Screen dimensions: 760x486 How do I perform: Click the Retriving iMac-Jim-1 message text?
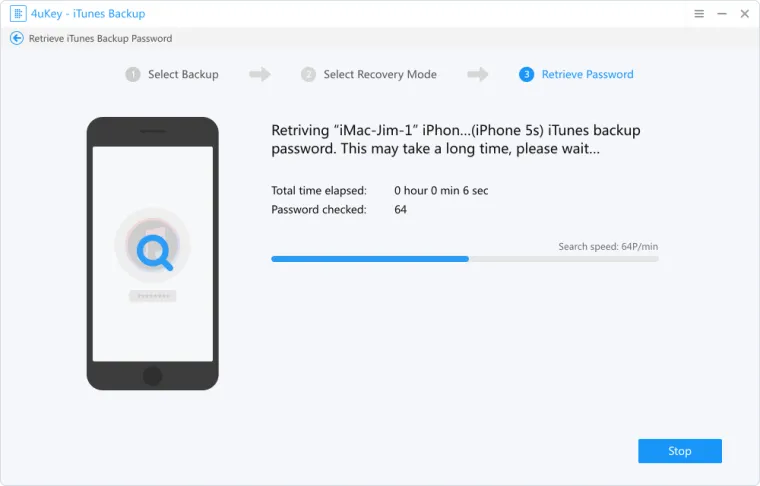pyautogui.click(x=456, y=140)
